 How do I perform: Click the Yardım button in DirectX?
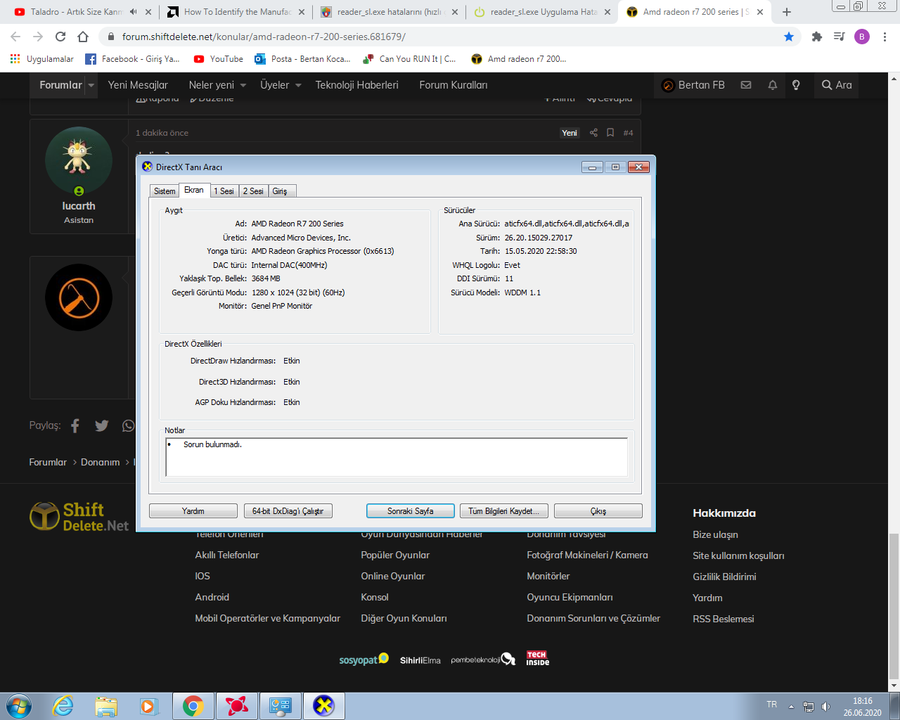click(x=193, y=511)
